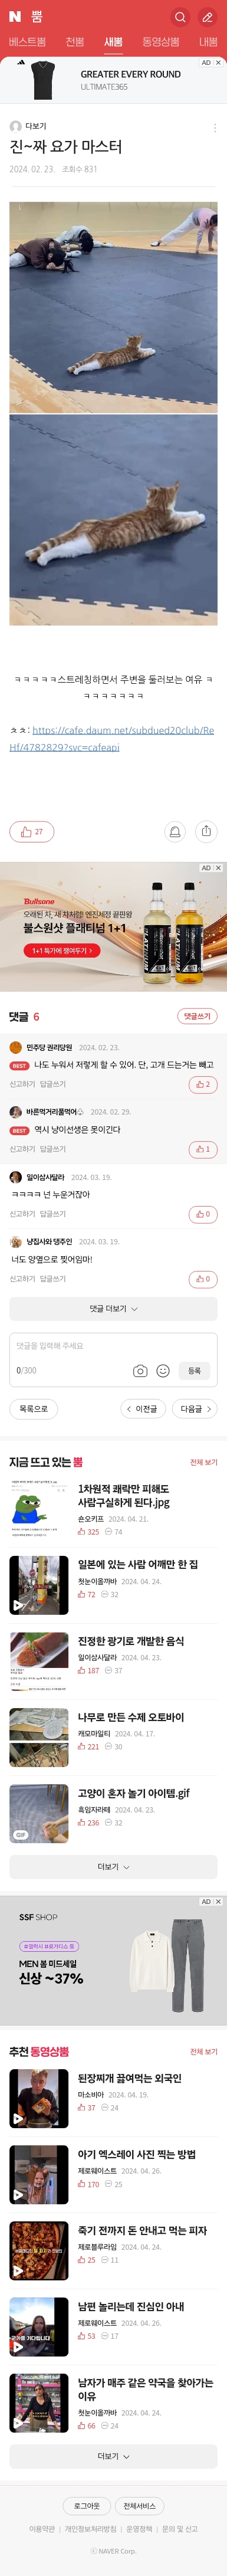Click the 댓글쓰기 button
227x2576 pixels.
pyautogui.click(x=197, y=1016)
